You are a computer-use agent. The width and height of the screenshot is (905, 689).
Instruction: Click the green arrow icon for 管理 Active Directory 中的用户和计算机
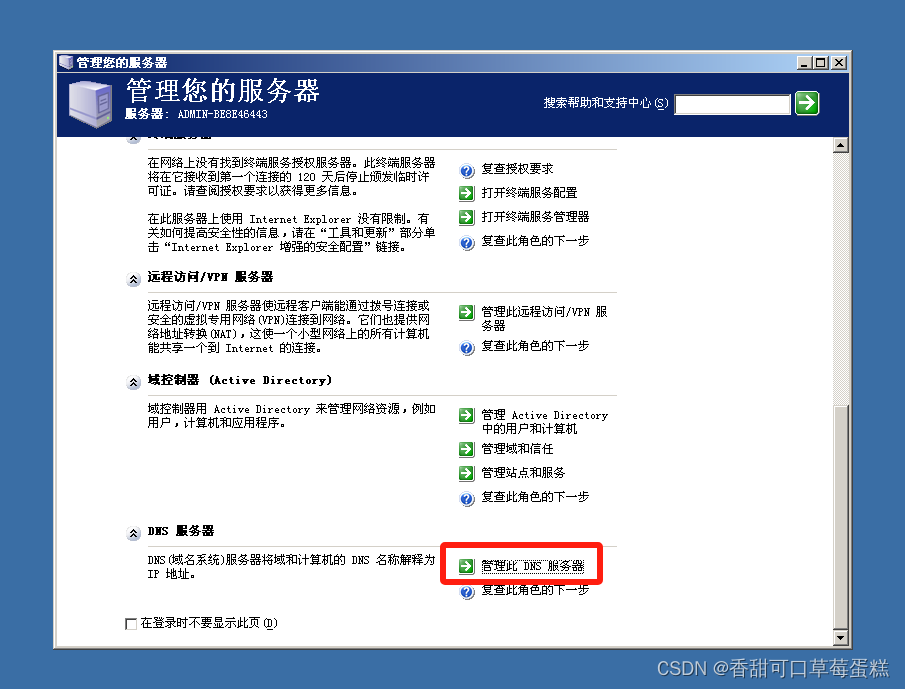[466, 415]
